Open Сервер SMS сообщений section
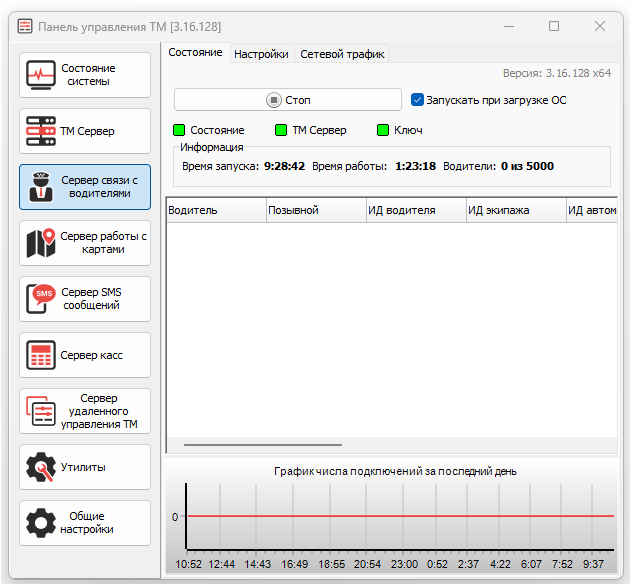 click(85, 299)
